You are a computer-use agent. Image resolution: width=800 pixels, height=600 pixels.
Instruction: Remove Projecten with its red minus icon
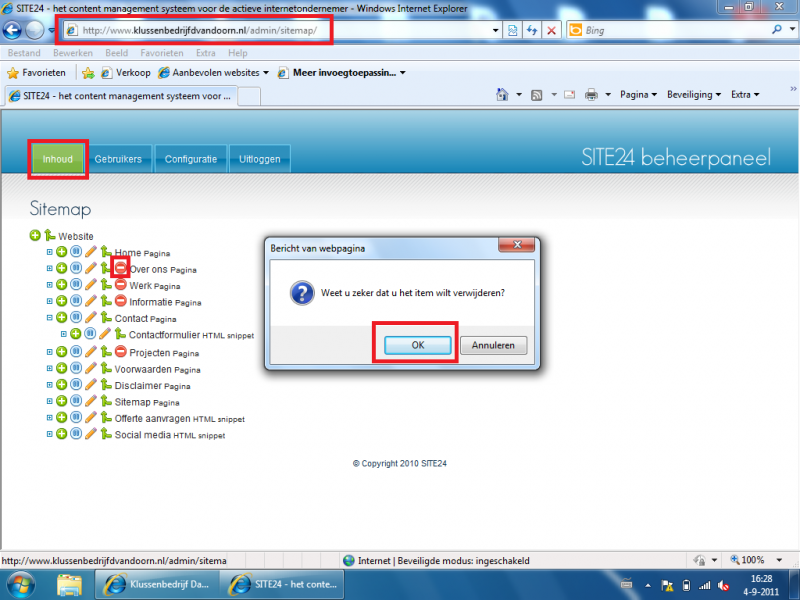click(x=120, y=352)
